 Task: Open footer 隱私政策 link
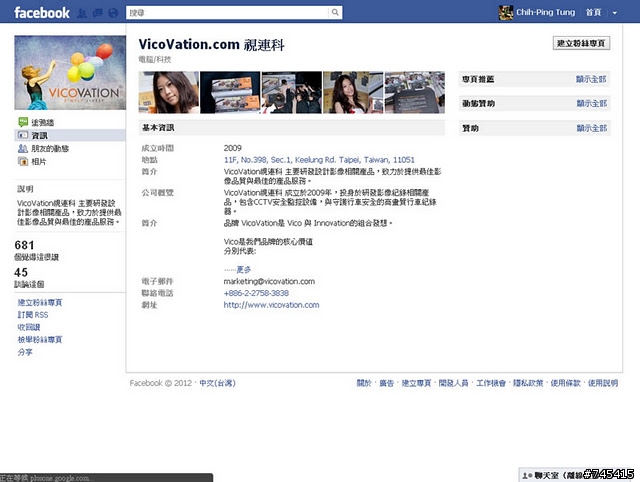pyautogui.click(x=528, y=383)
